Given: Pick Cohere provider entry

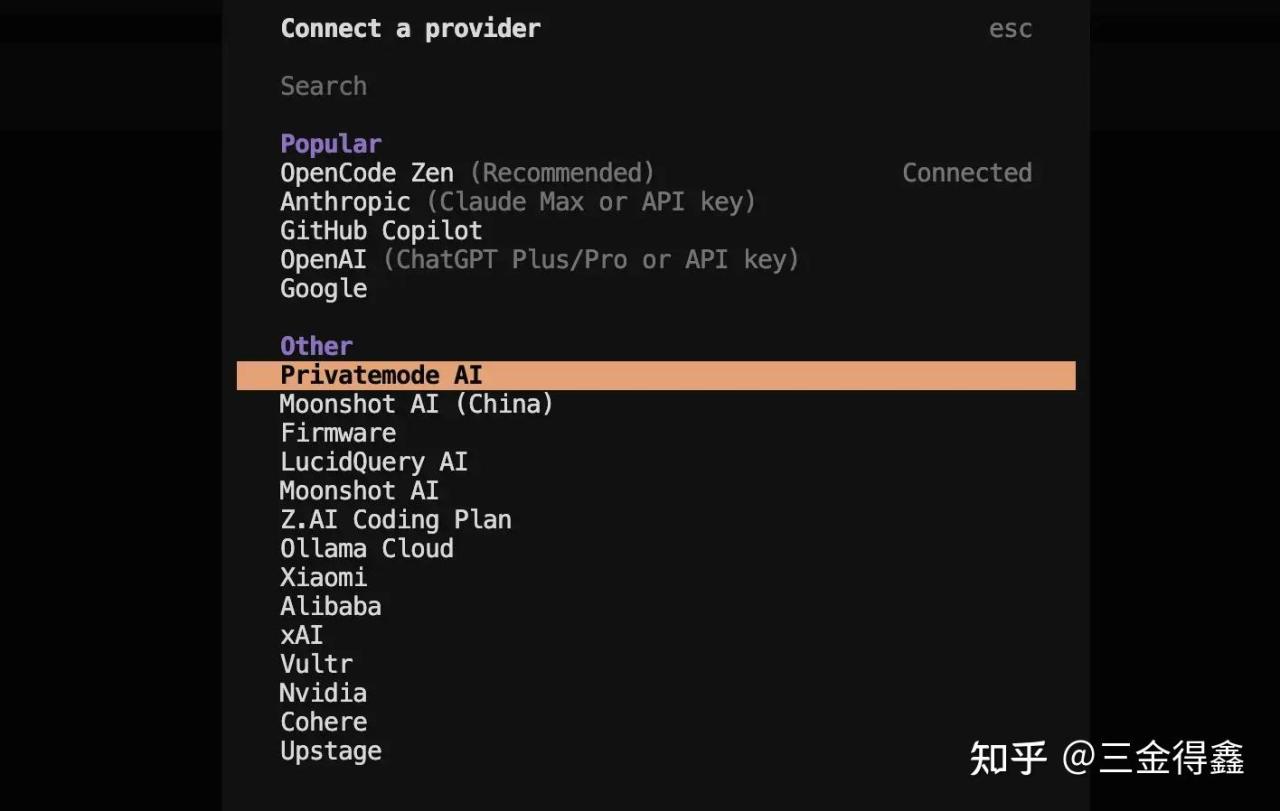Looking at the screenshot, I should click(323, 723).
